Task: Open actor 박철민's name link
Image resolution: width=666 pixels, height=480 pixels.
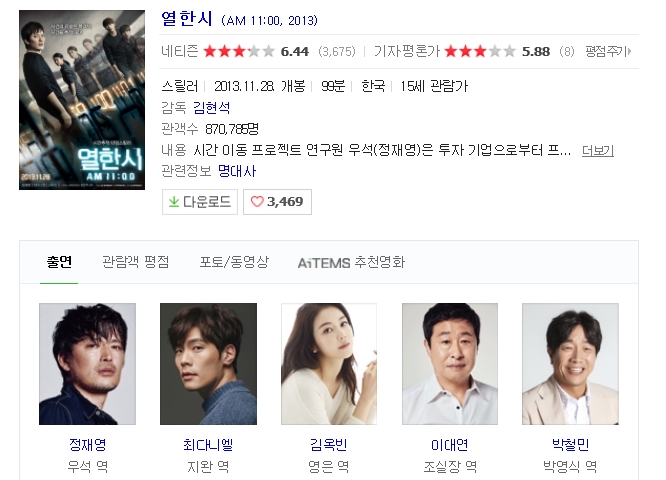Action: (x=570, y=445)
